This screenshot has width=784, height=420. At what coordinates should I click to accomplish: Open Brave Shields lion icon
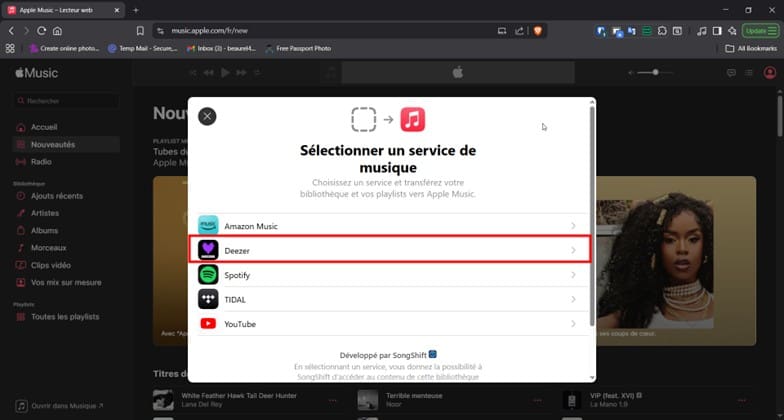click(538, 31)
